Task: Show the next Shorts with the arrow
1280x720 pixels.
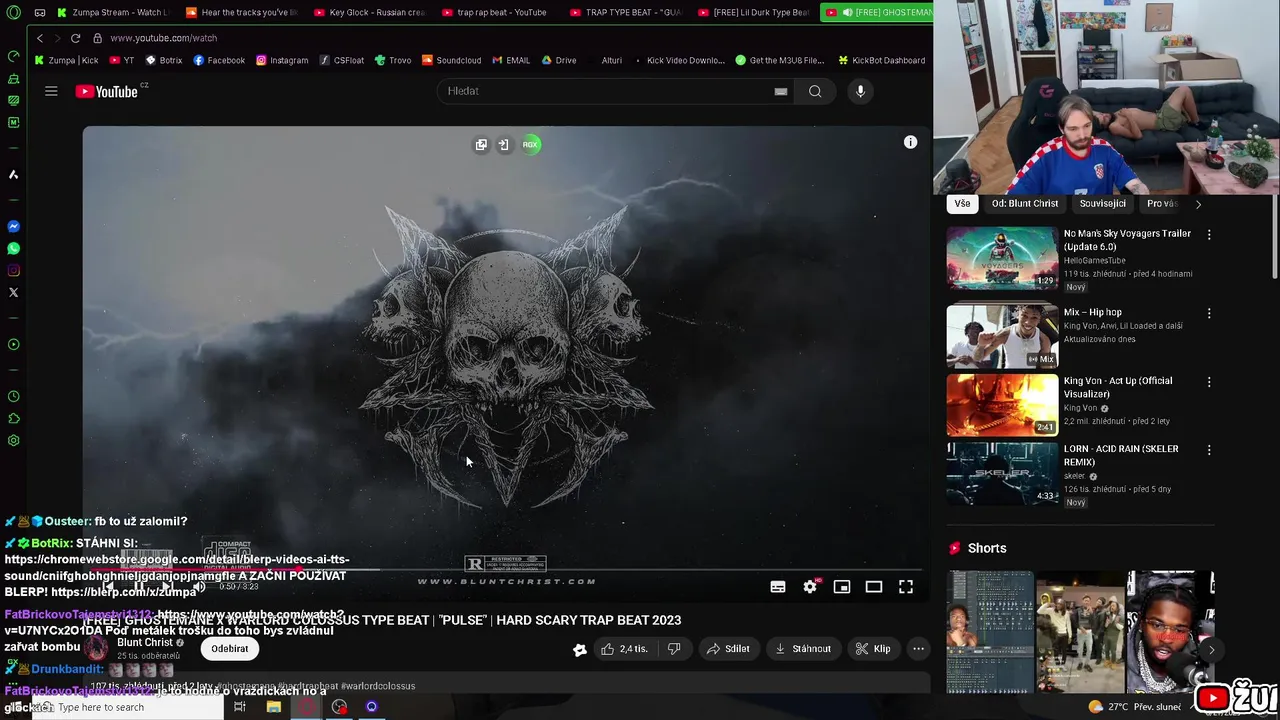Action: pos(1211,650)
